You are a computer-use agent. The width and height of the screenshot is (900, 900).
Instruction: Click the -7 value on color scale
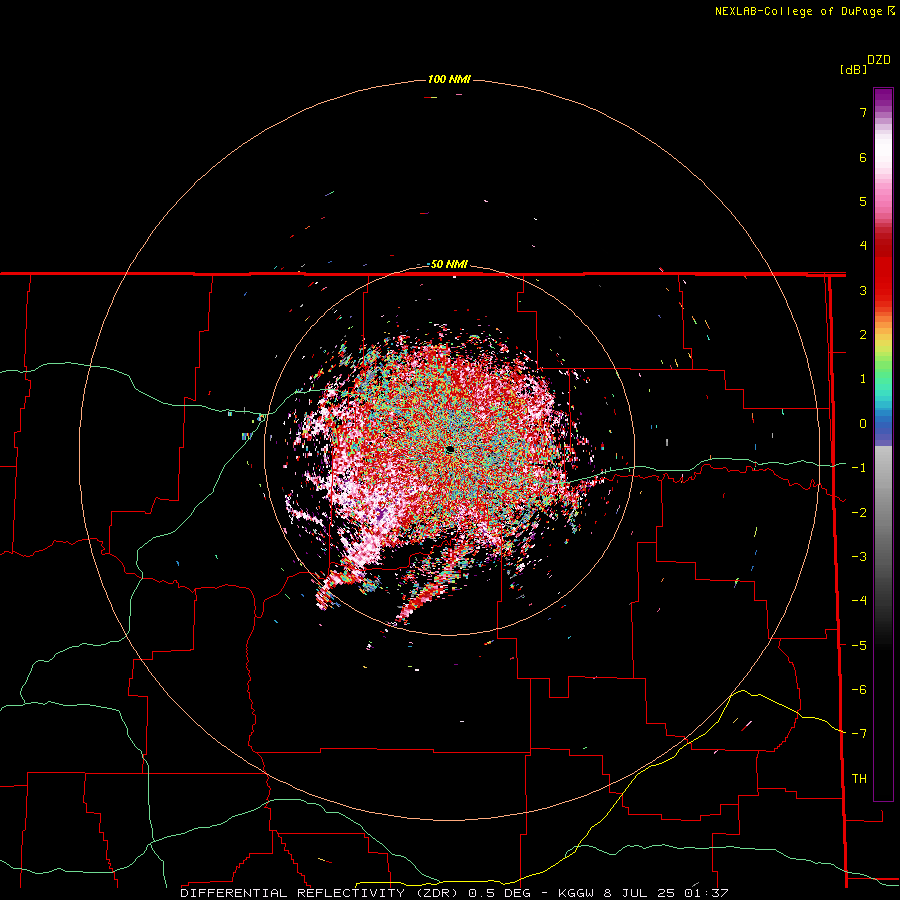pyautogui.click(x=859, y=734)
